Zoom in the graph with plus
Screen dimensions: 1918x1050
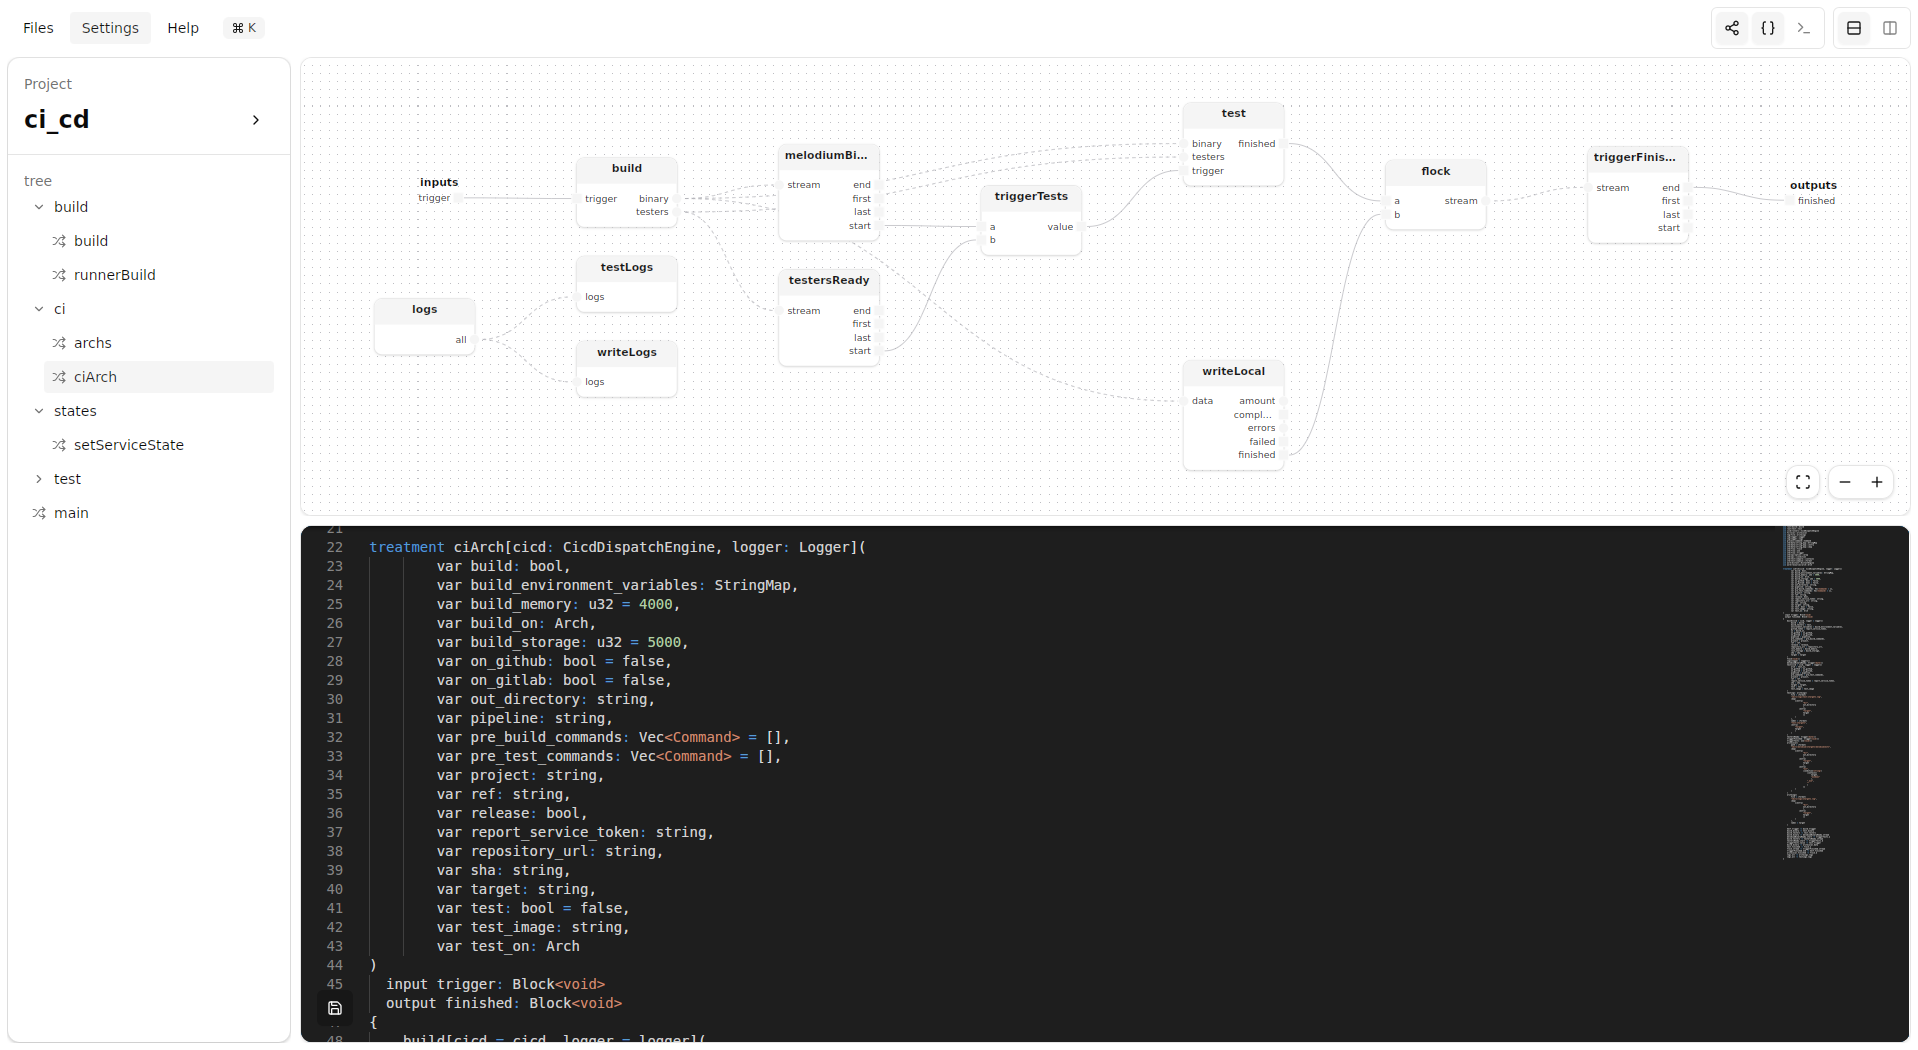click(1876, 482)
